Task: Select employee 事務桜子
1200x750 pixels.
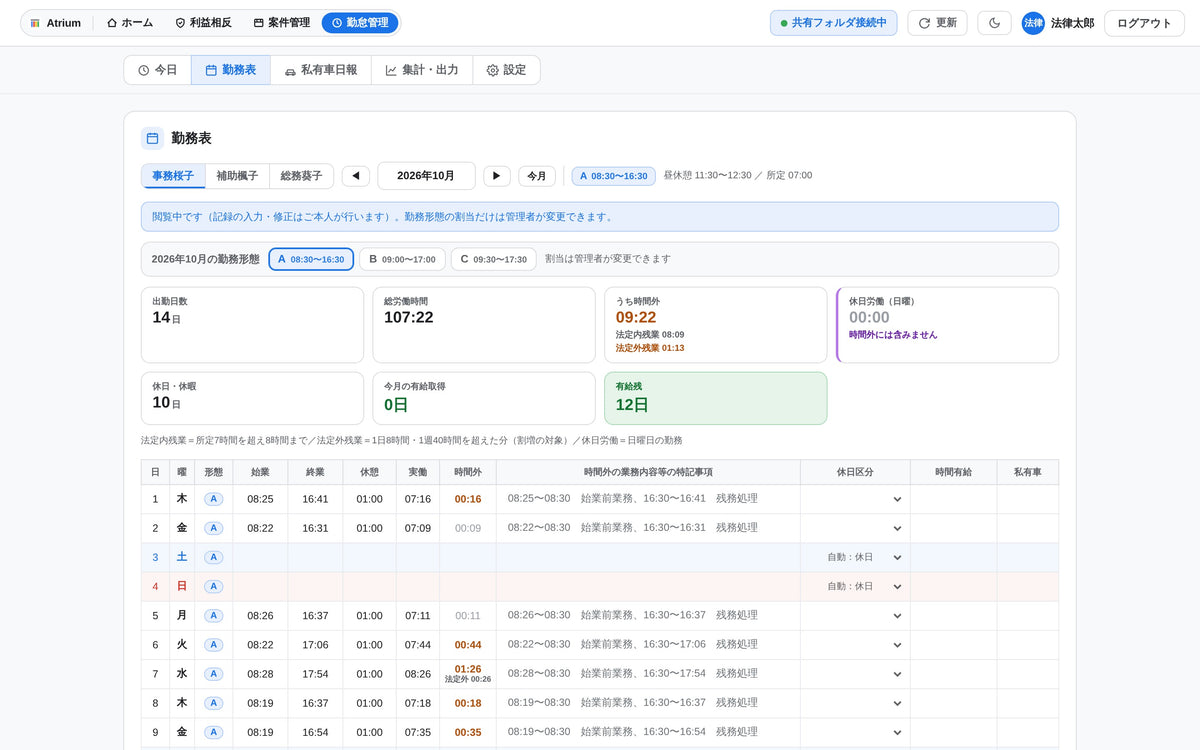Action: coord(173,176)
